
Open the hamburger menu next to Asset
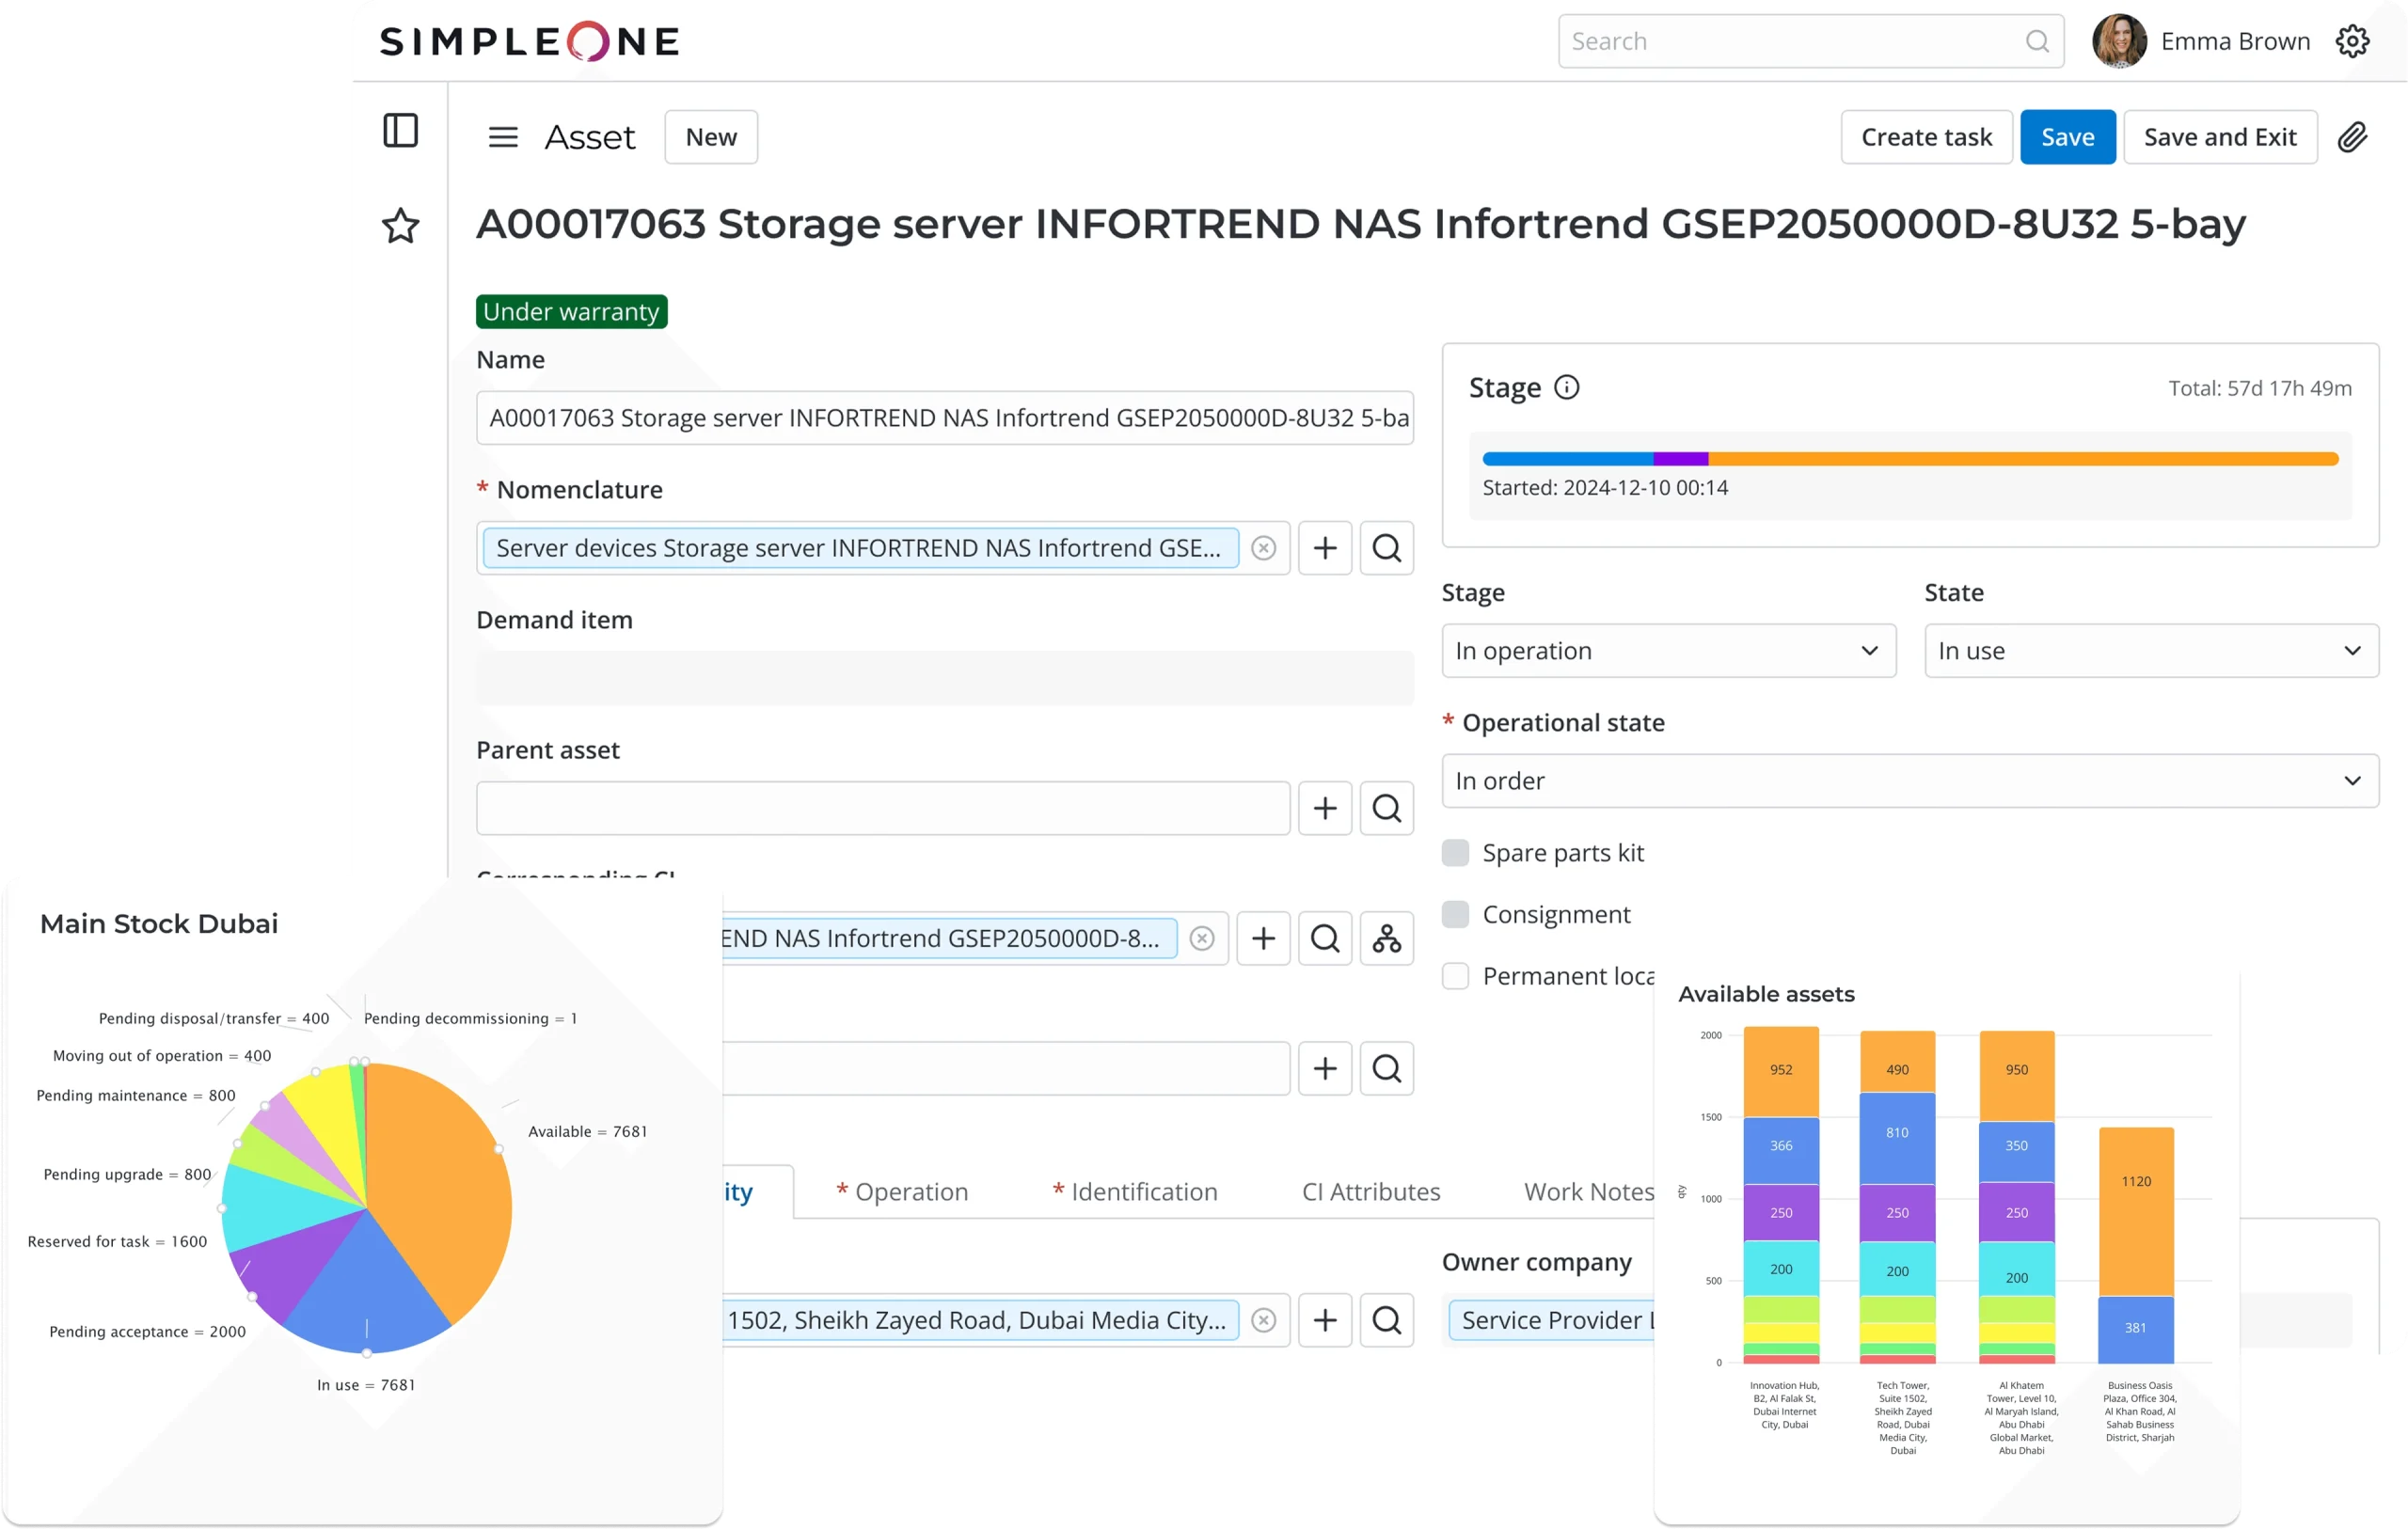503,137
